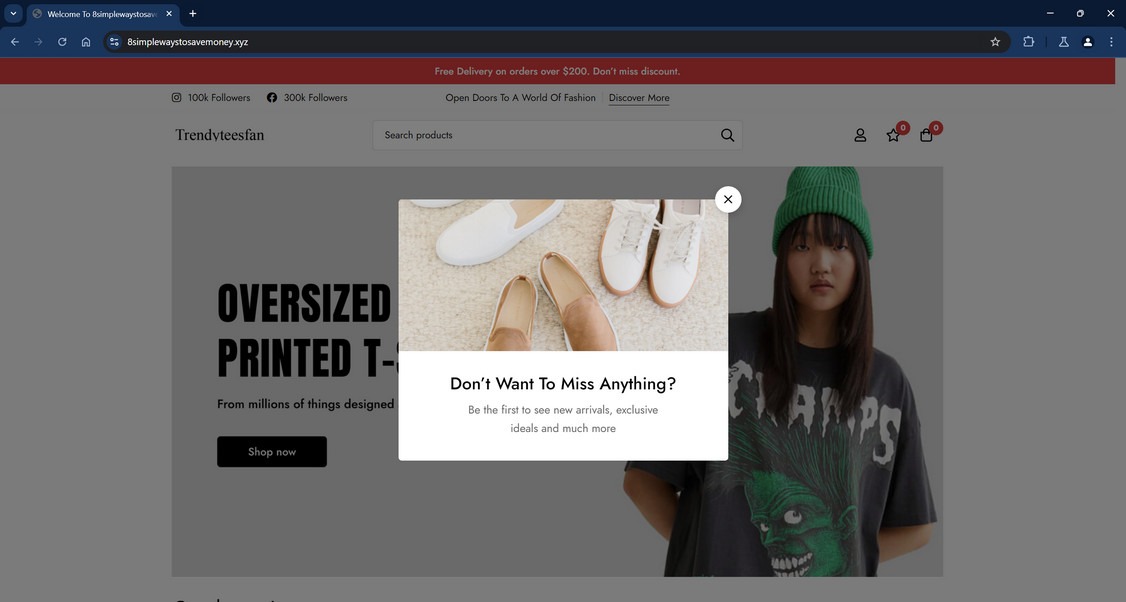Click the 300k Followers text
Image resolution: width=1126 pixels, height=602 pixels.
(x=315, y=98)
